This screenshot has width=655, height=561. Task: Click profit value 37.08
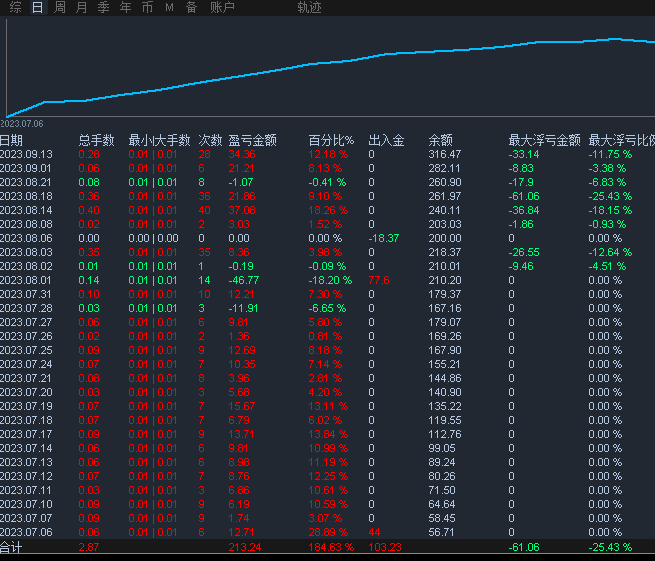(242, 211)
